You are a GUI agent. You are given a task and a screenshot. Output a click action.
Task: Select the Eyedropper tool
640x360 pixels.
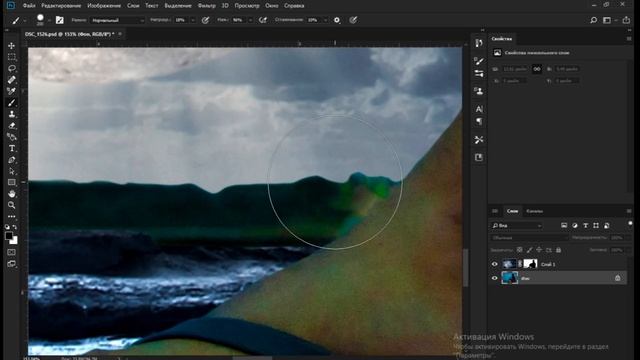(x=11, y=91)
